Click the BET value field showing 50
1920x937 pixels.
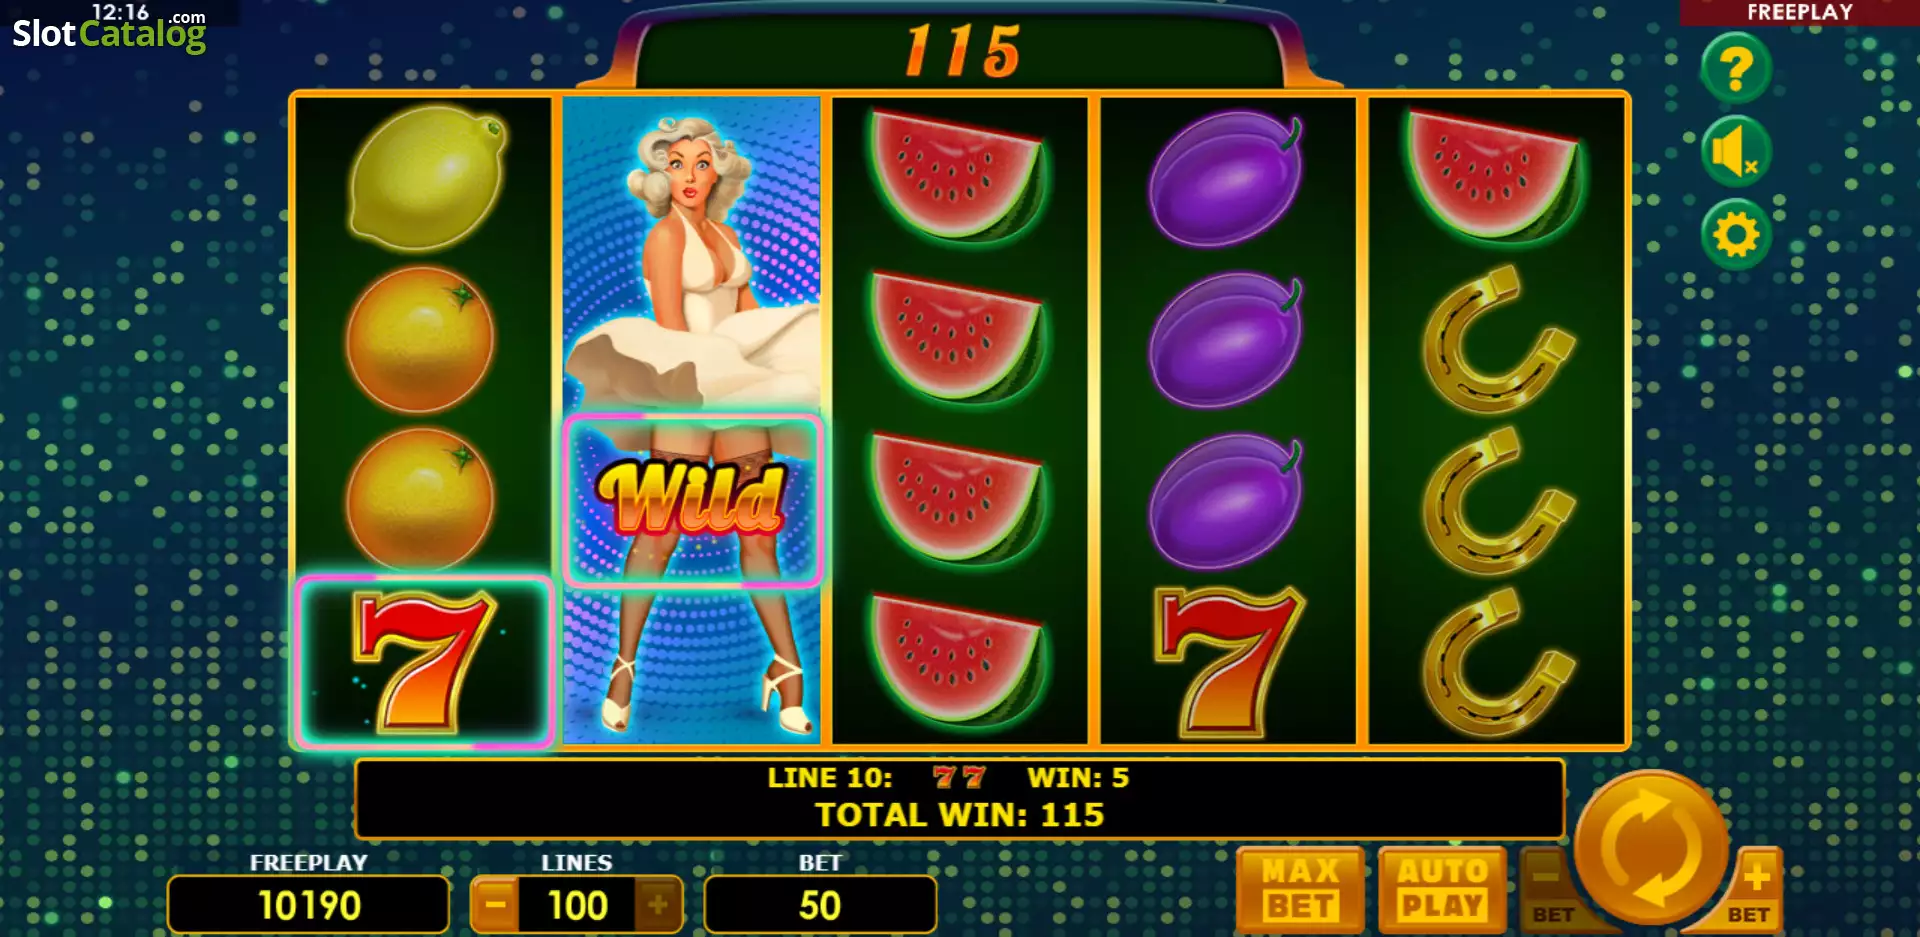point(820,905)
